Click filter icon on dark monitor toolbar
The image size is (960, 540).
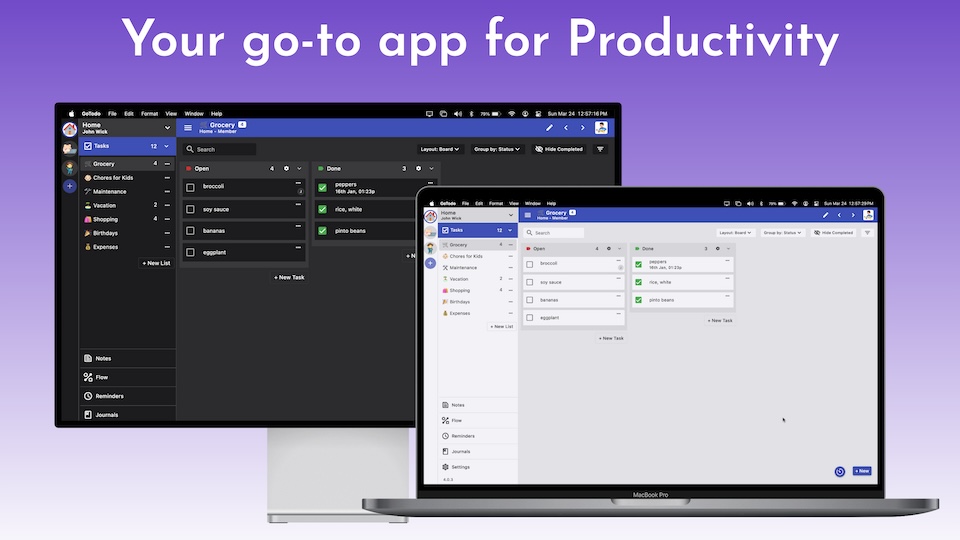(x=600, y=149)
